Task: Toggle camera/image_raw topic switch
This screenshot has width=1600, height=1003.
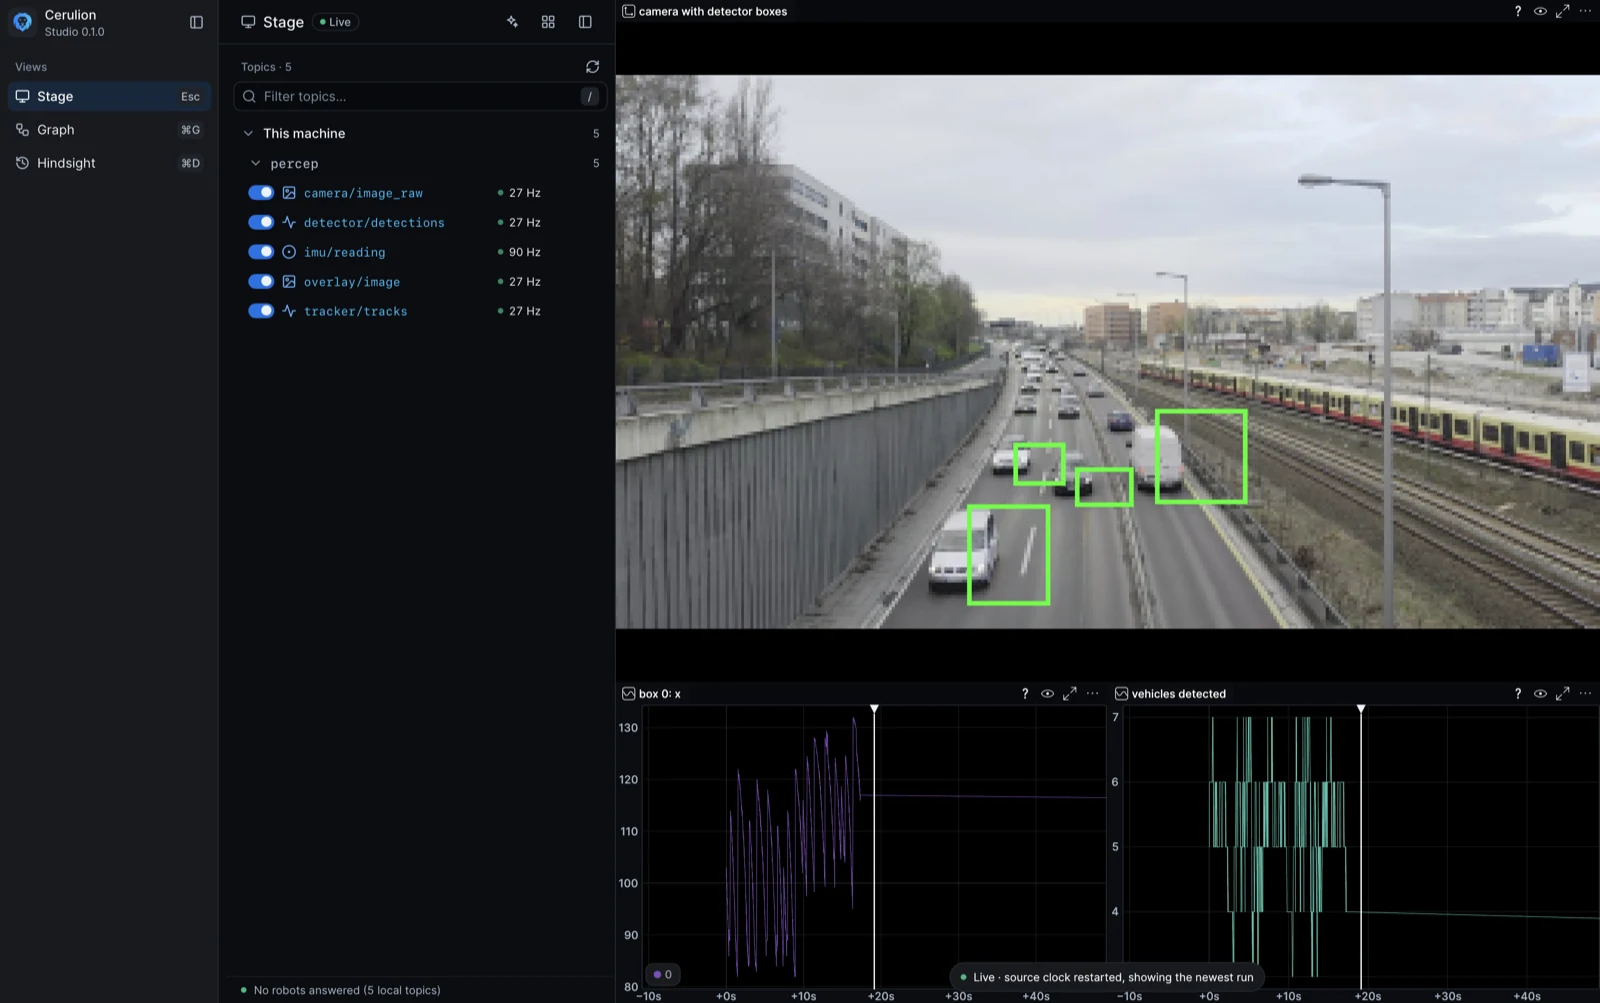Action: point(261,193)
